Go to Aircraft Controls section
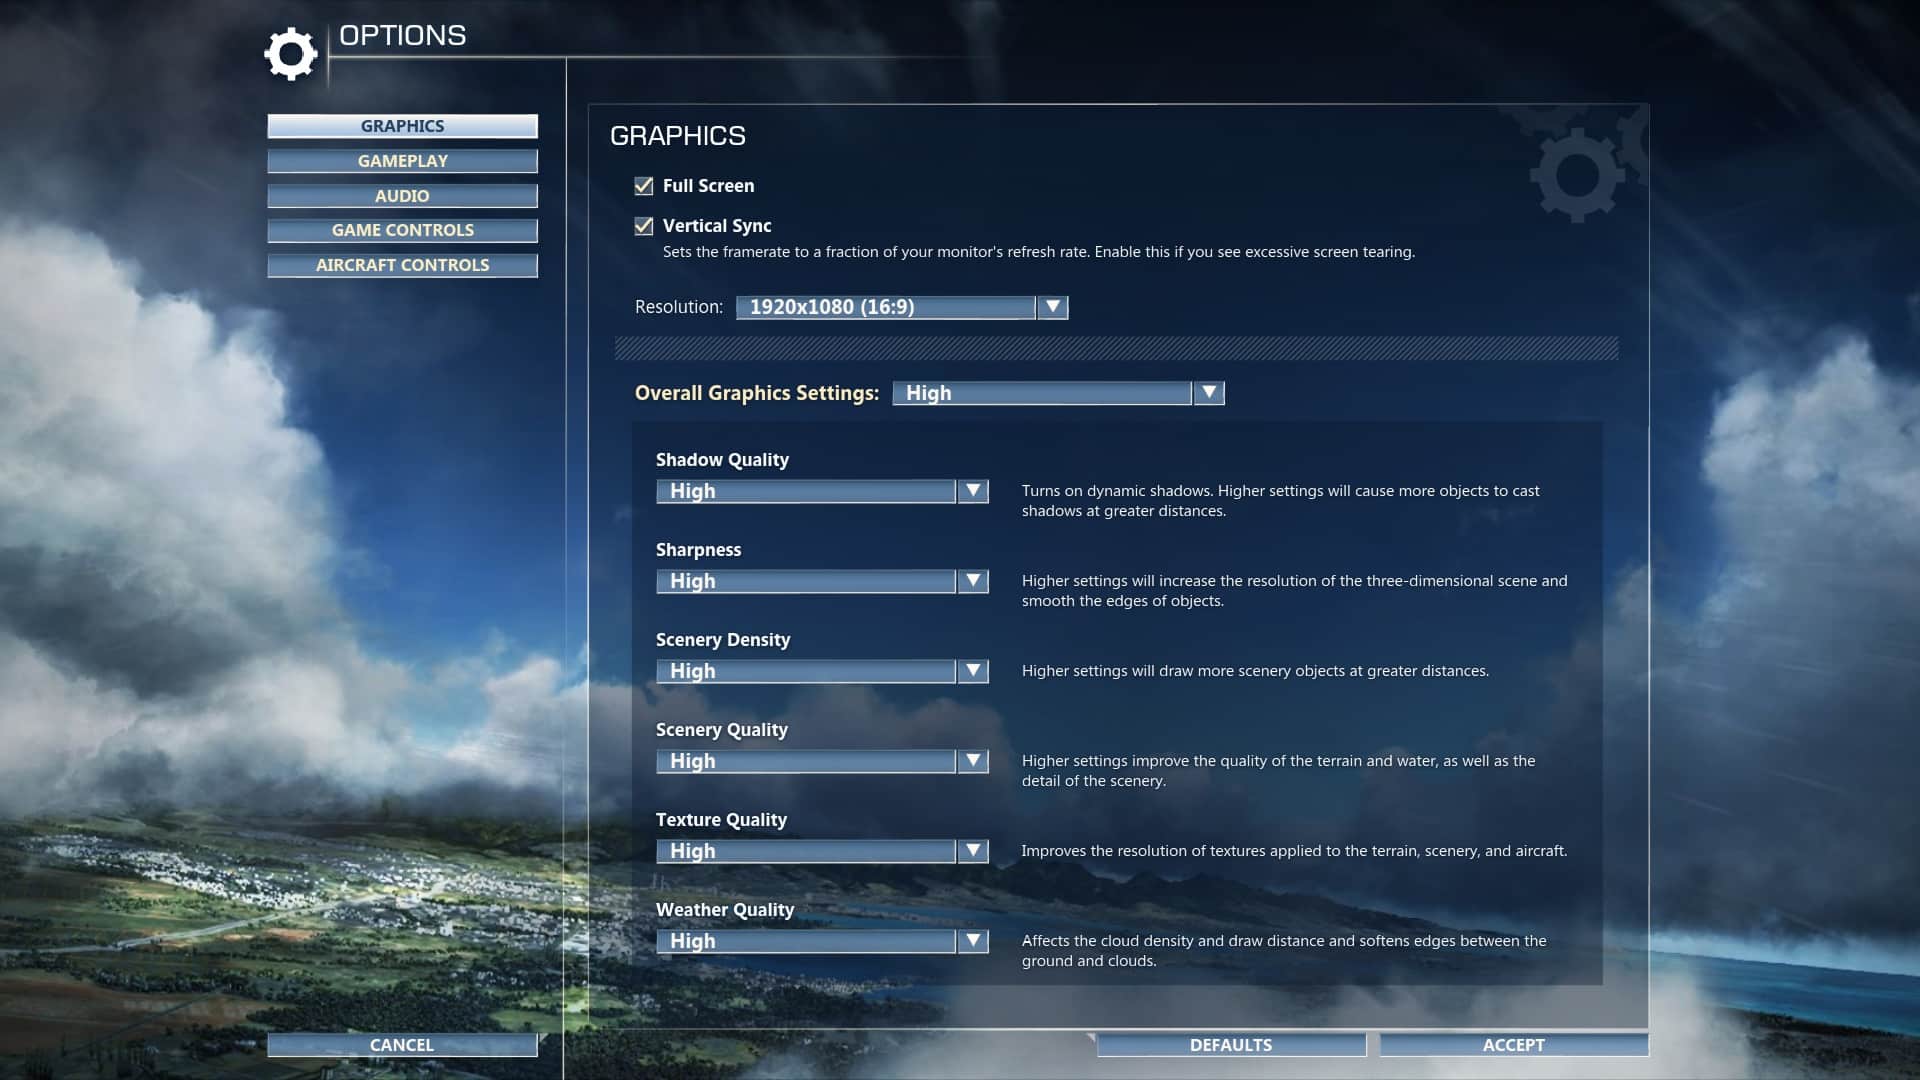 [x=402, y=265]
